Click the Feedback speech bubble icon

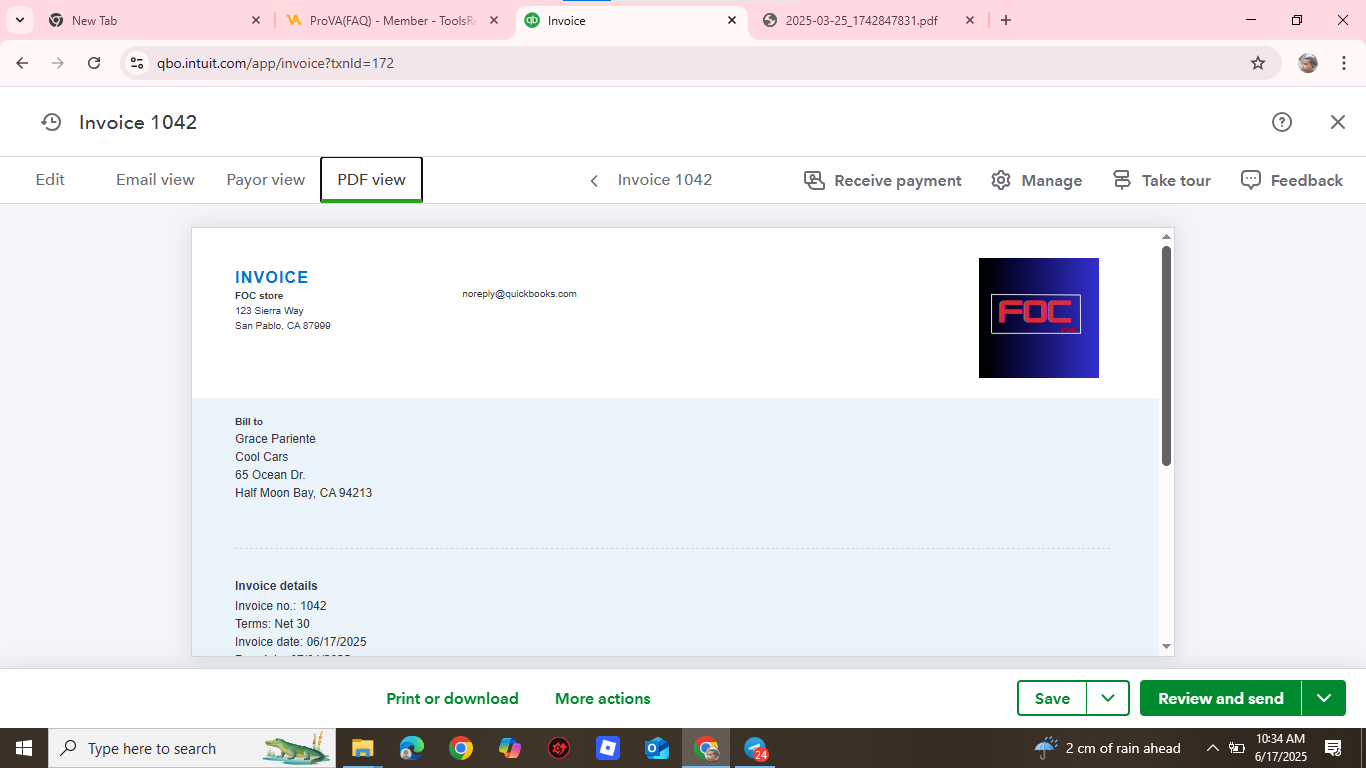[x=1250, y=180]
